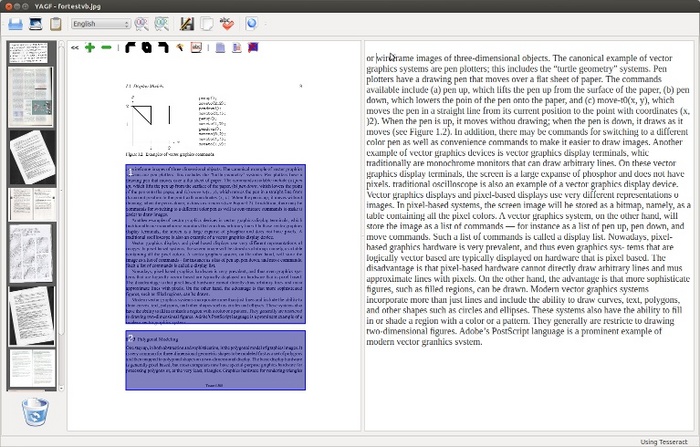Split page into blocks icon
700x447 pixels.
[x=237, y=47]
